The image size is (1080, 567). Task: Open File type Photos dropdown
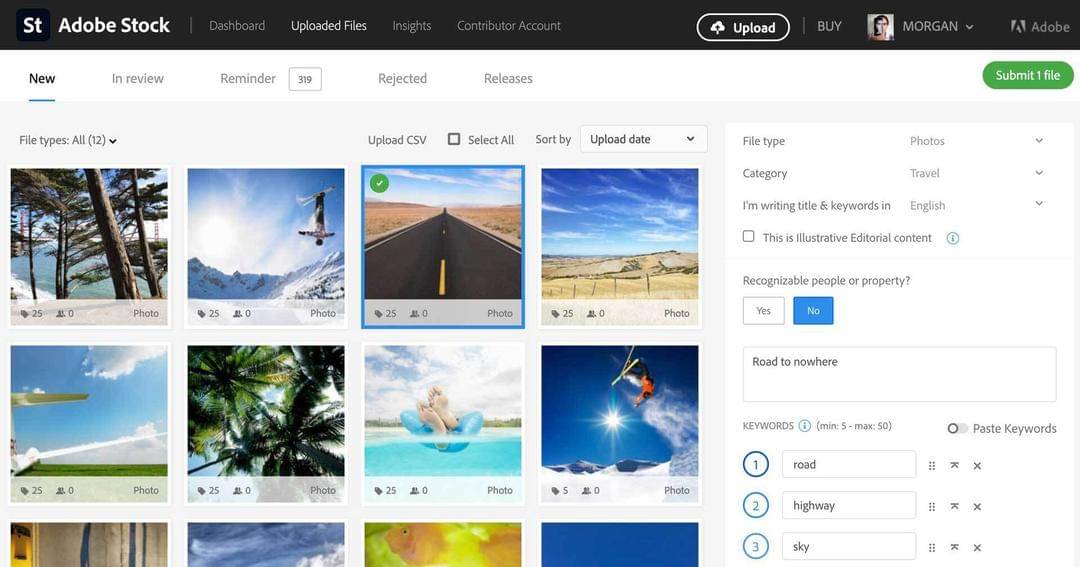pos(976,141)
